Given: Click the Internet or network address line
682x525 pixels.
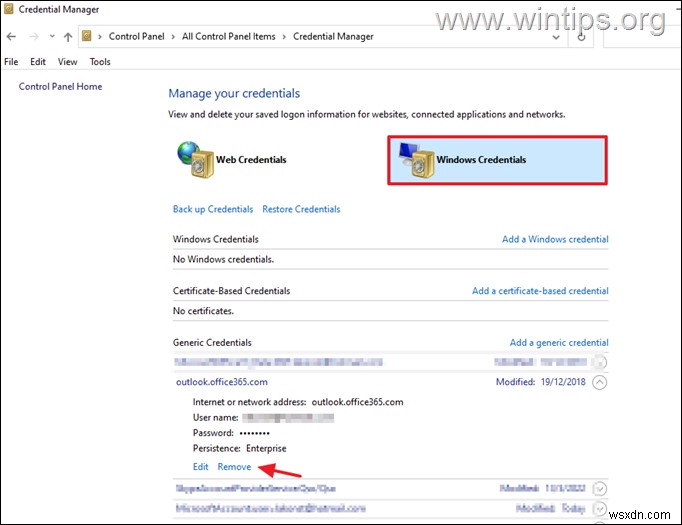Looking at the screenshot, I should (298, 402).
